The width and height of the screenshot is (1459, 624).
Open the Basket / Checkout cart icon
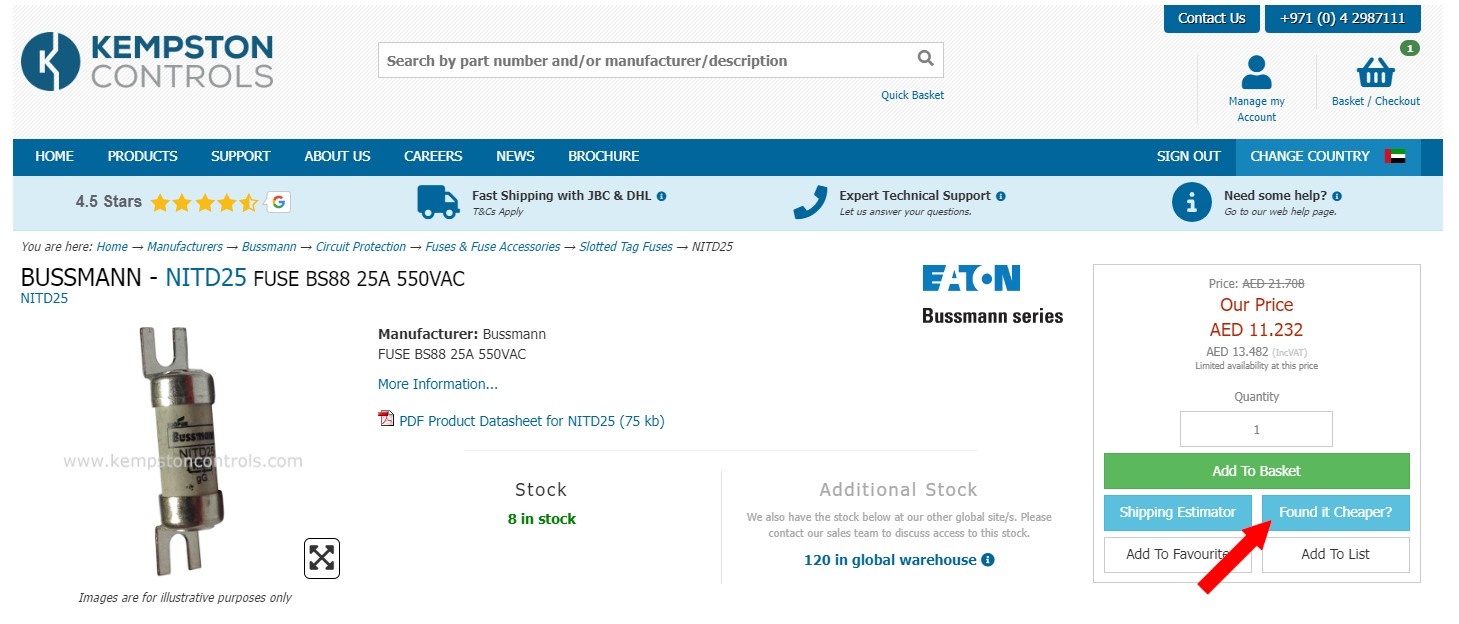[1376, 73]
